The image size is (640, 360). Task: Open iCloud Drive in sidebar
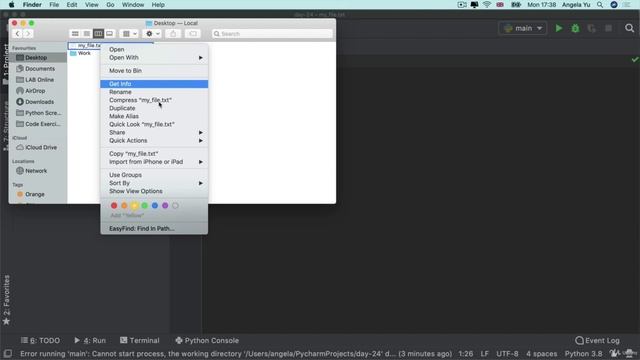38,147
